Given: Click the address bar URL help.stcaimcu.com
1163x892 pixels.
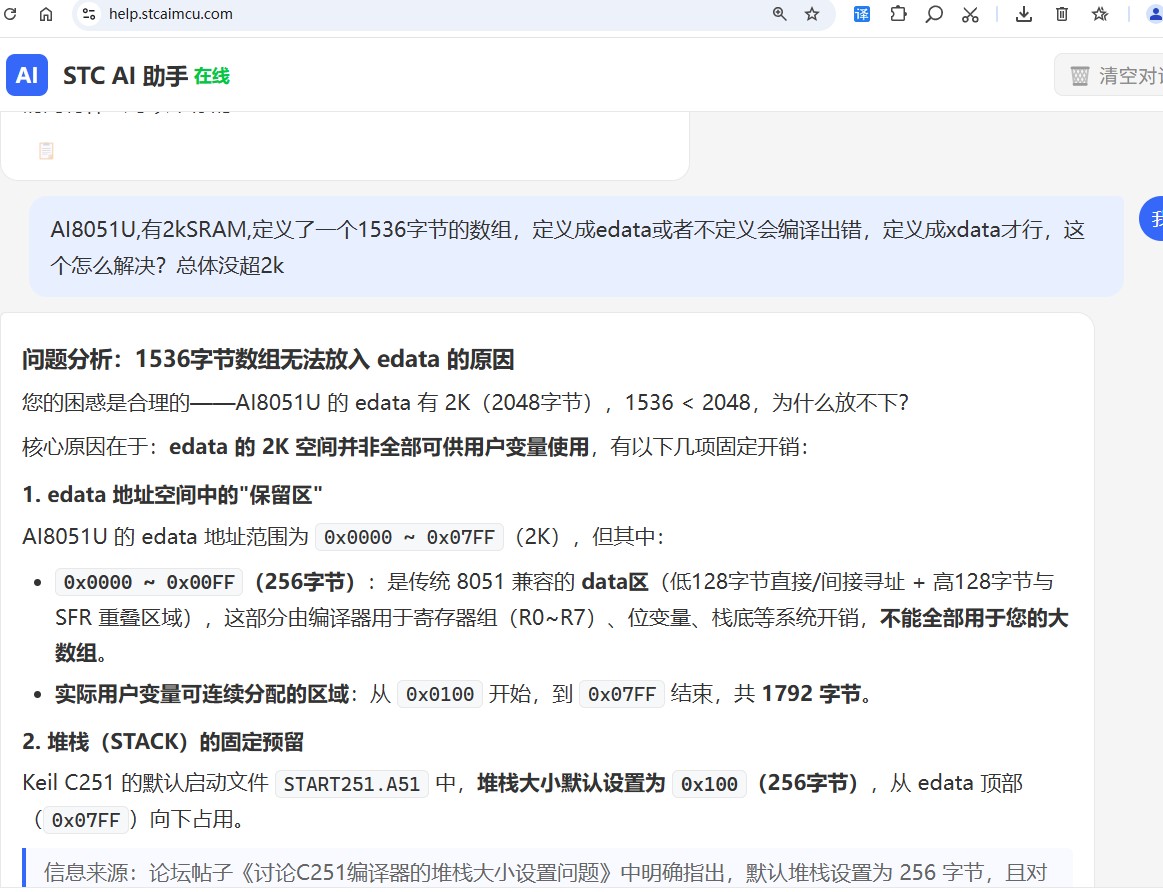Looking at the screenshot, I should (171, 13).
